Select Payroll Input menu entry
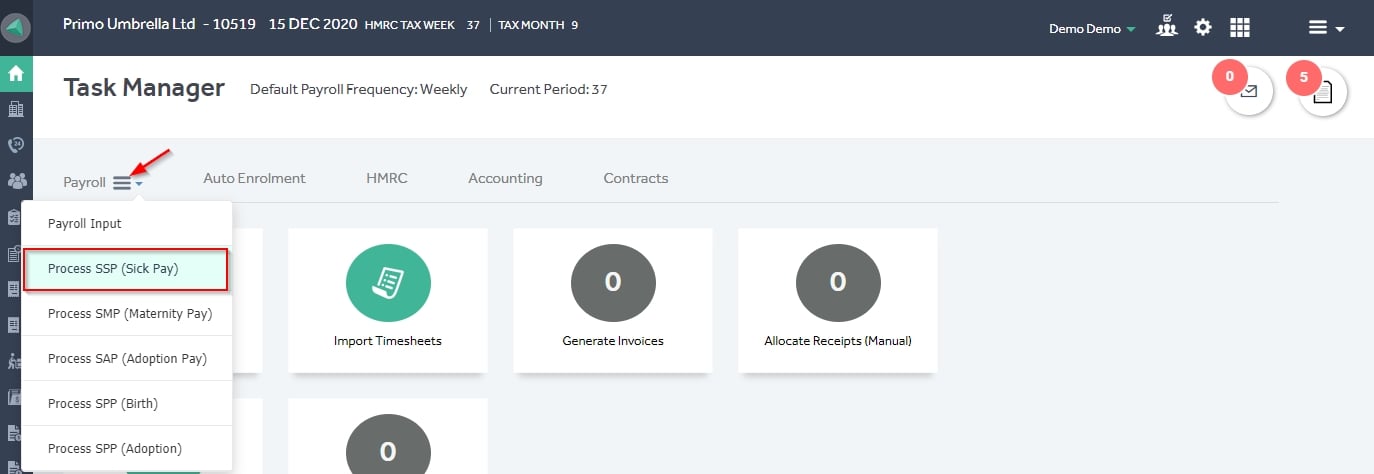The height and width of the screenshot is (474, 1374). (x=127, y=224)
